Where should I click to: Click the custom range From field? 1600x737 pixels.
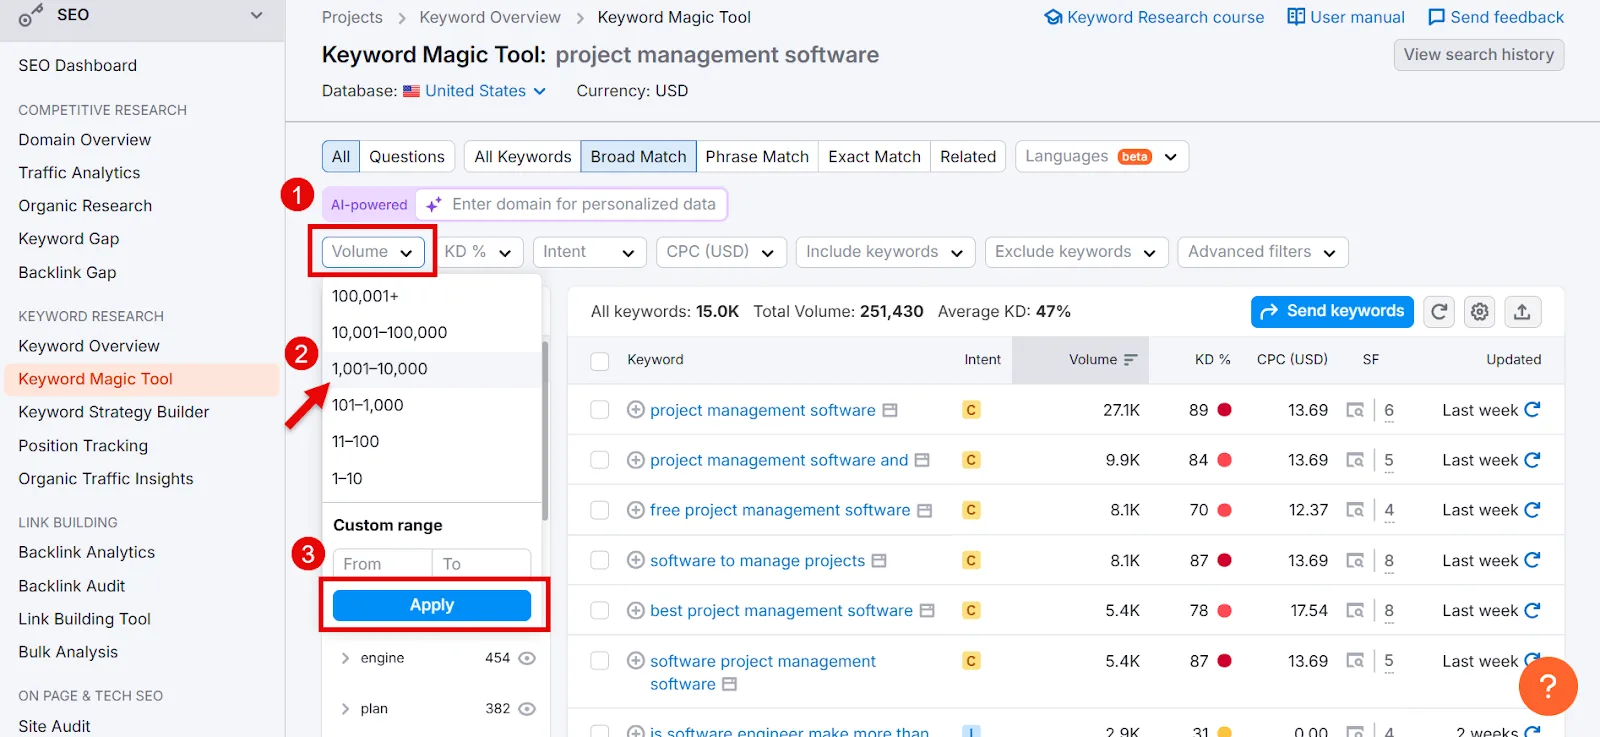pyautogui.click(x=382, y=564)
